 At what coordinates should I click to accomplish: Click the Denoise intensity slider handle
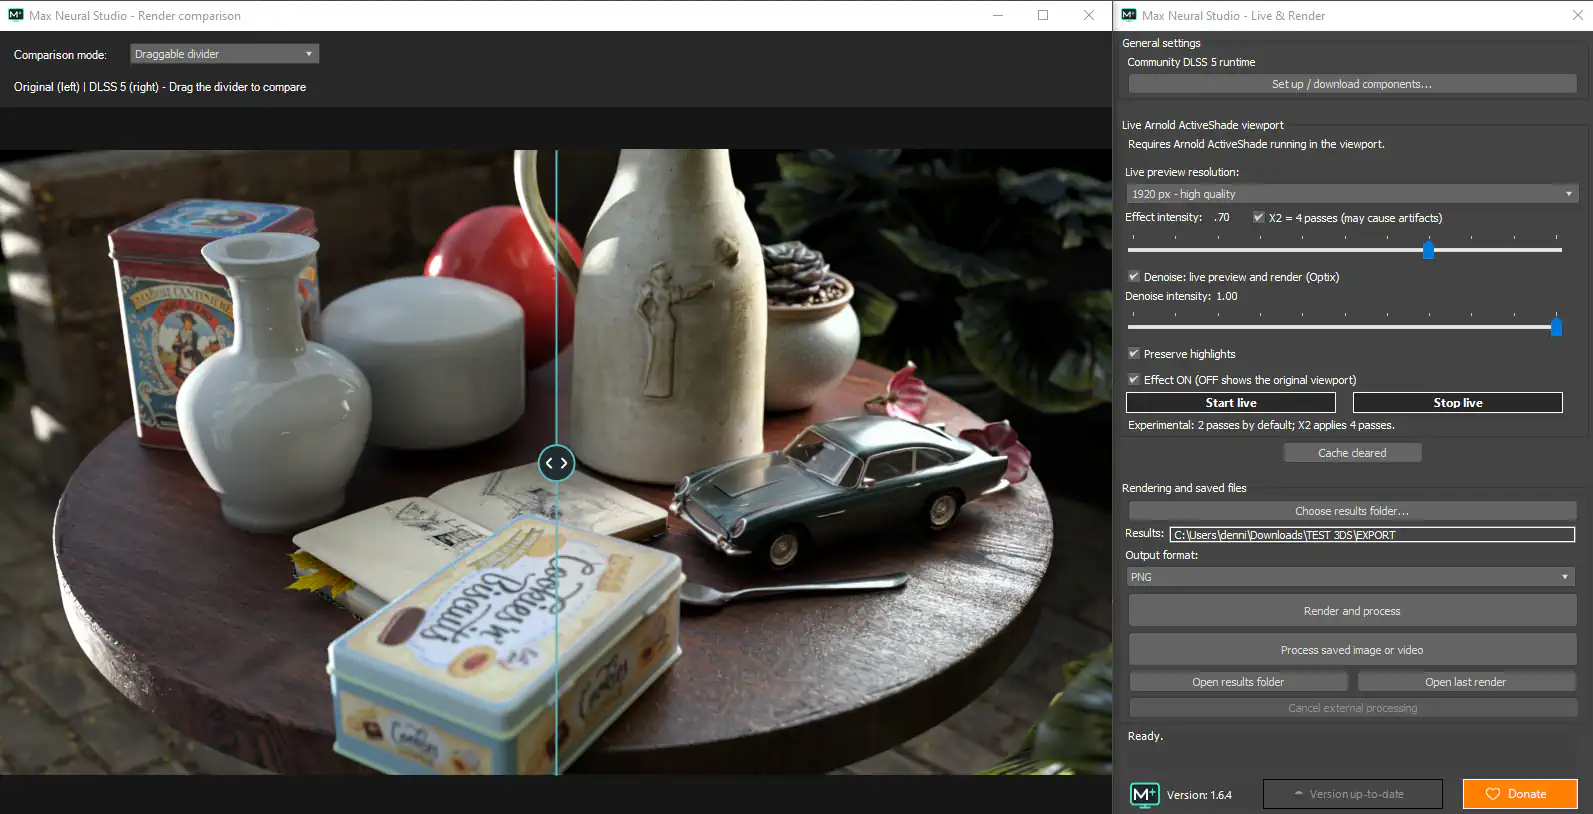pyautogui.click(x=1556, y=326)
